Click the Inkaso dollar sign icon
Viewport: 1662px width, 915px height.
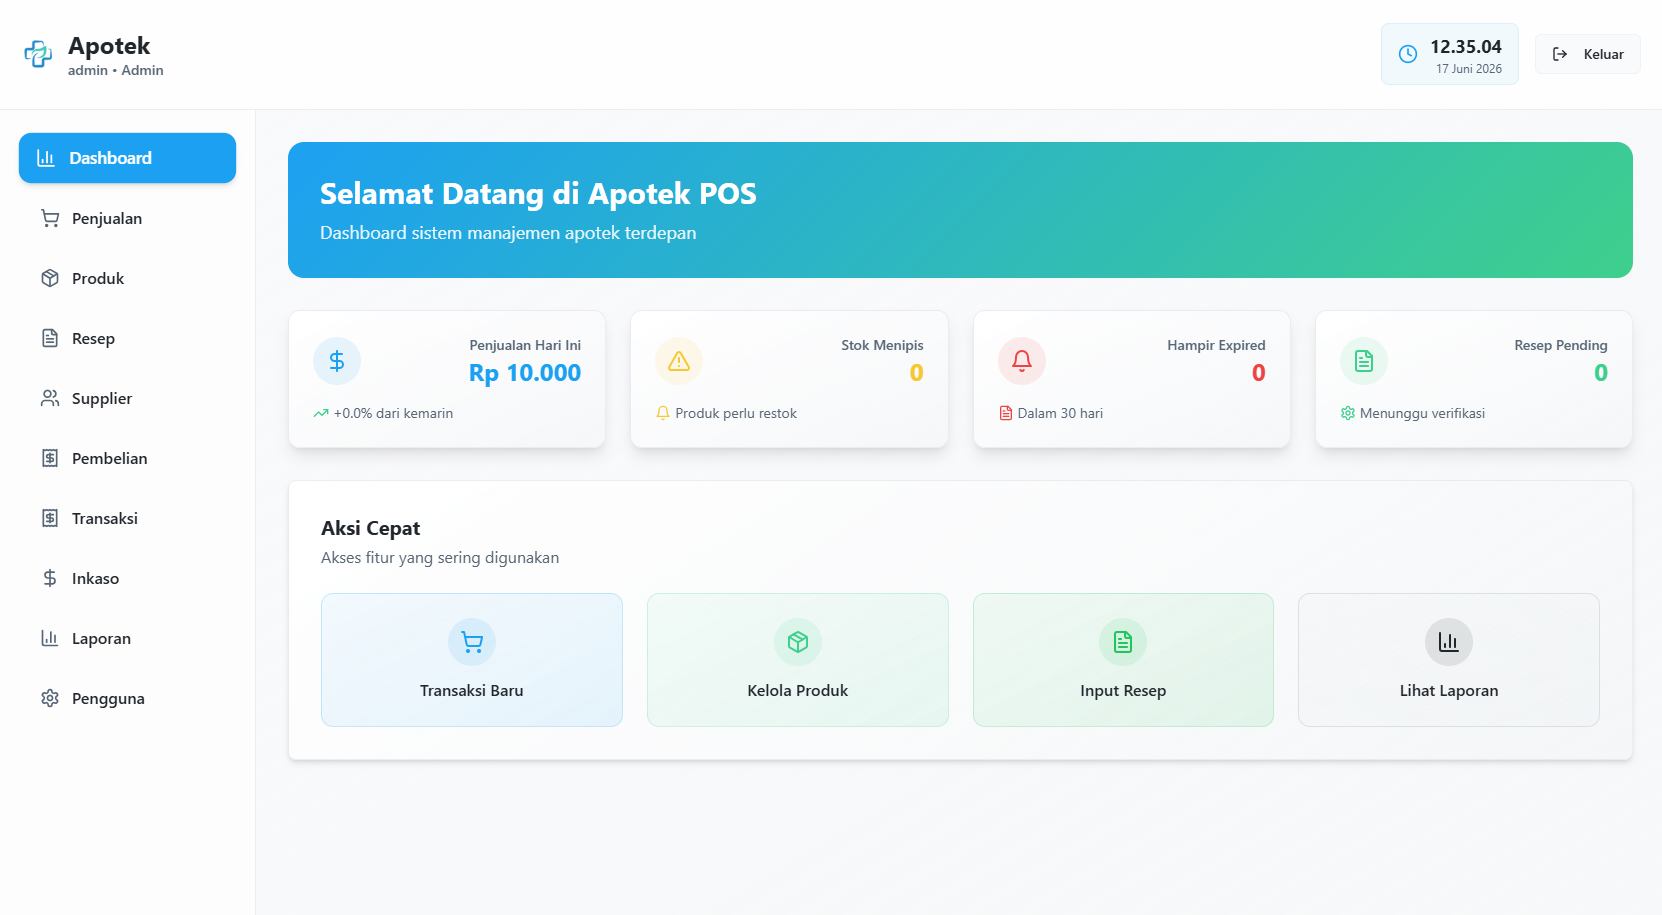[50, 578]
